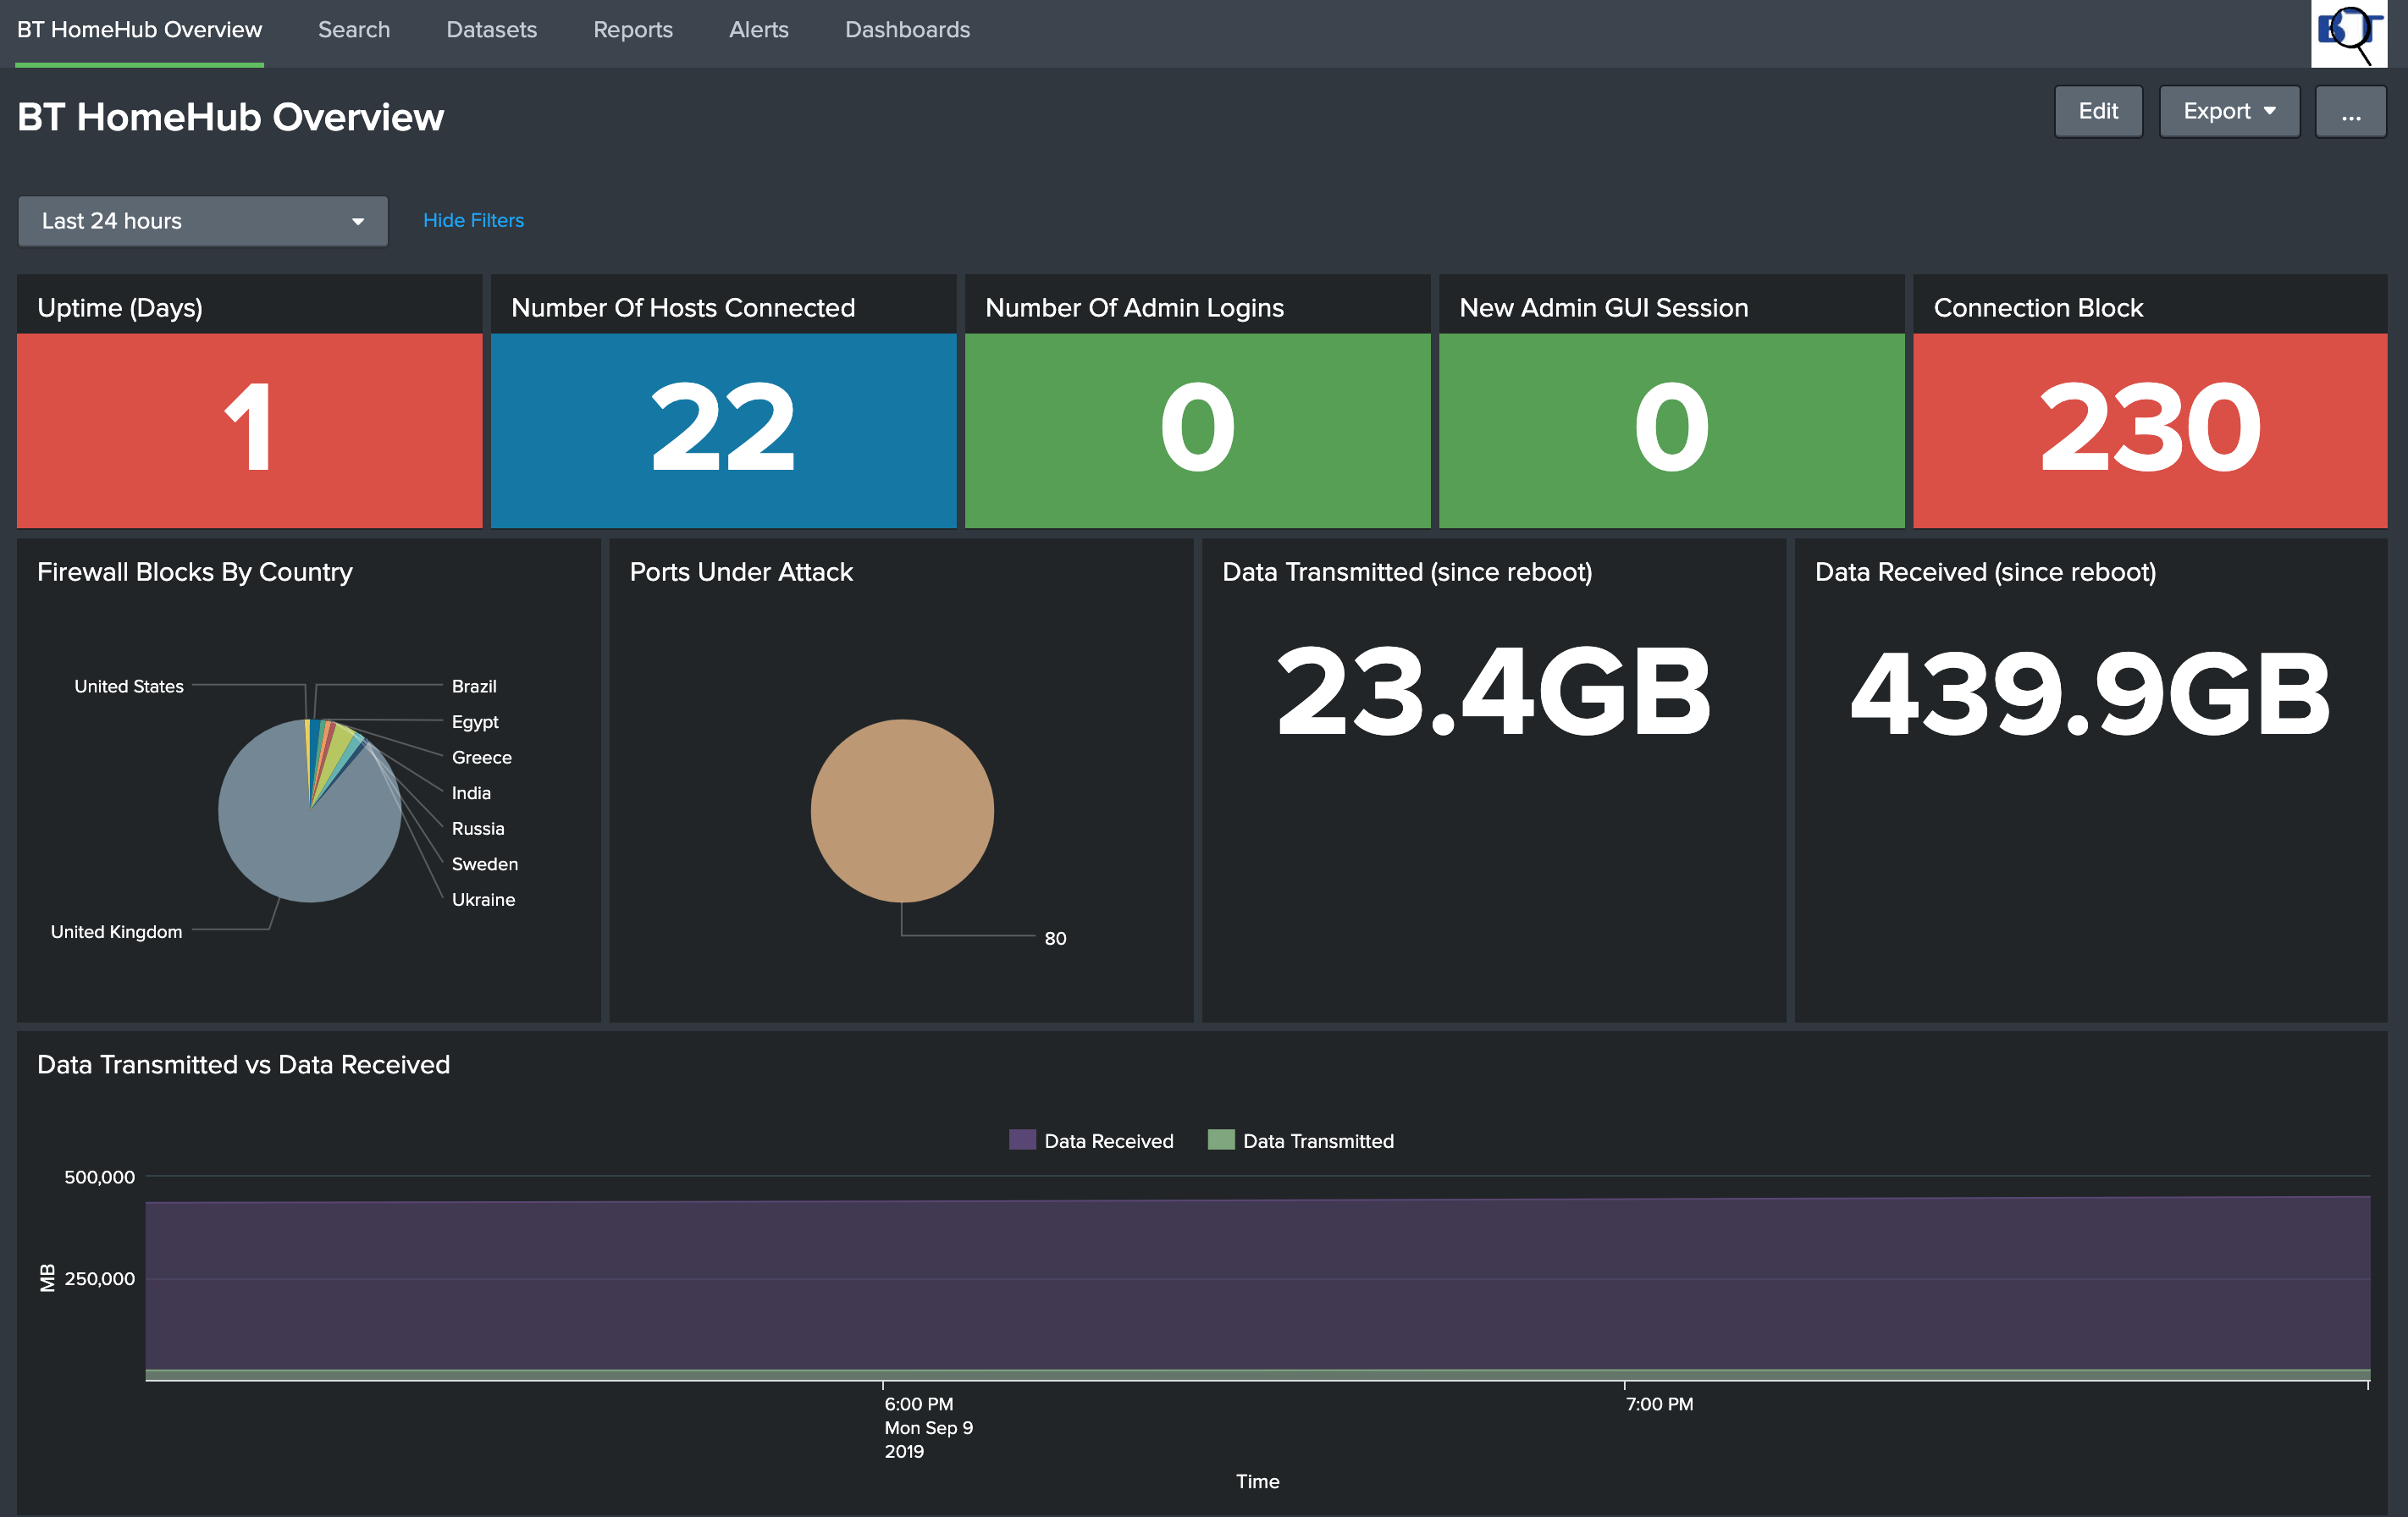Click the Data Received (since reboot) title
The image size is (2408, 1517).
coord(1985,572)
